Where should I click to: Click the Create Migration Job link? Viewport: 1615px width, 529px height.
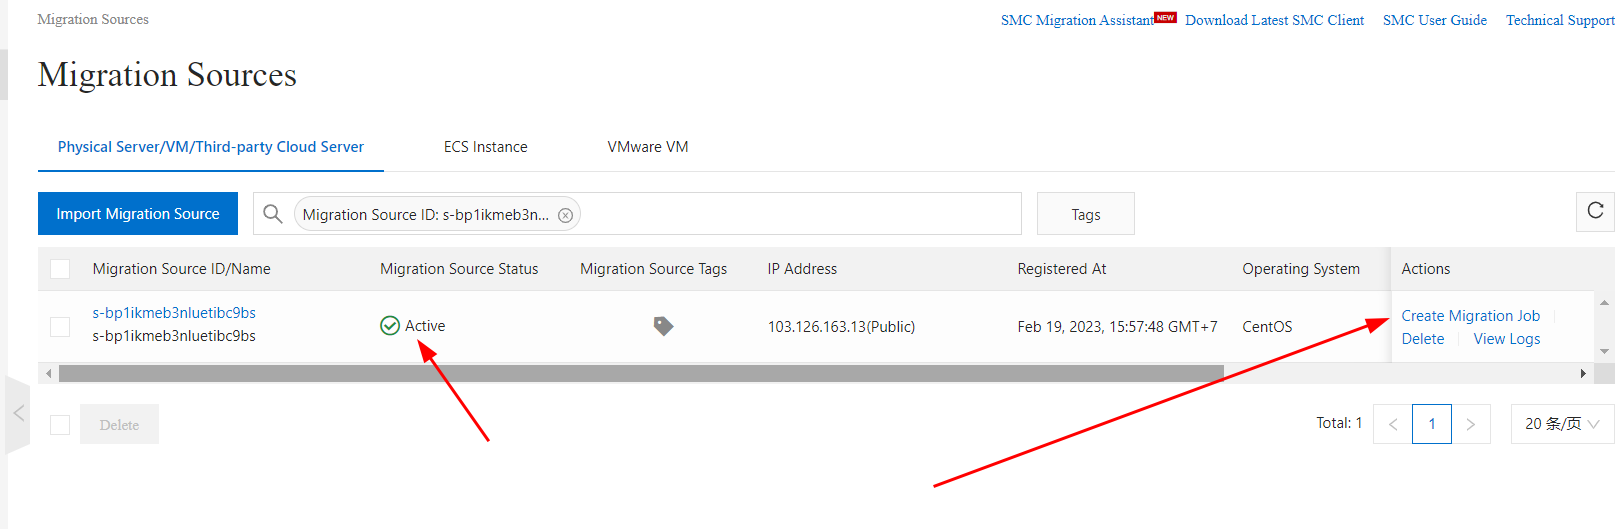pos(1470,316)
